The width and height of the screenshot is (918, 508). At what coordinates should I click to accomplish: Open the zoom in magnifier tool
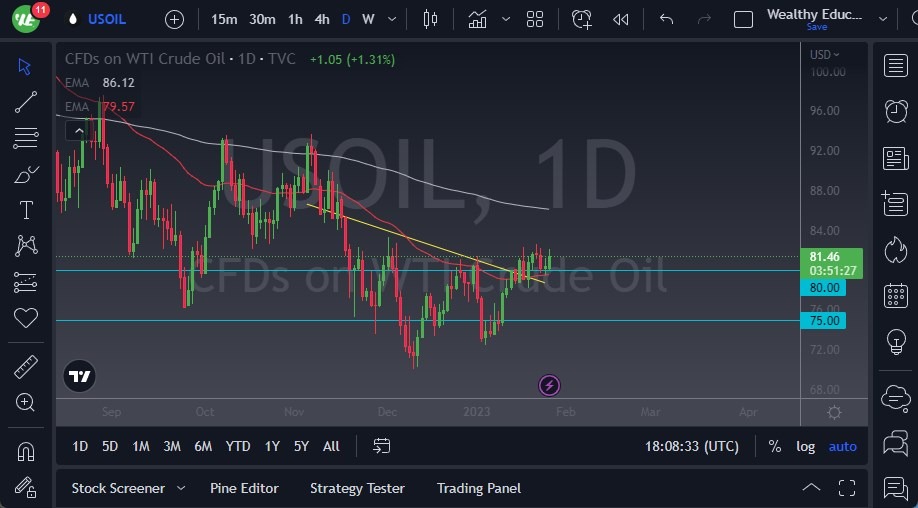pyautogui.click(x=26, y=402)
